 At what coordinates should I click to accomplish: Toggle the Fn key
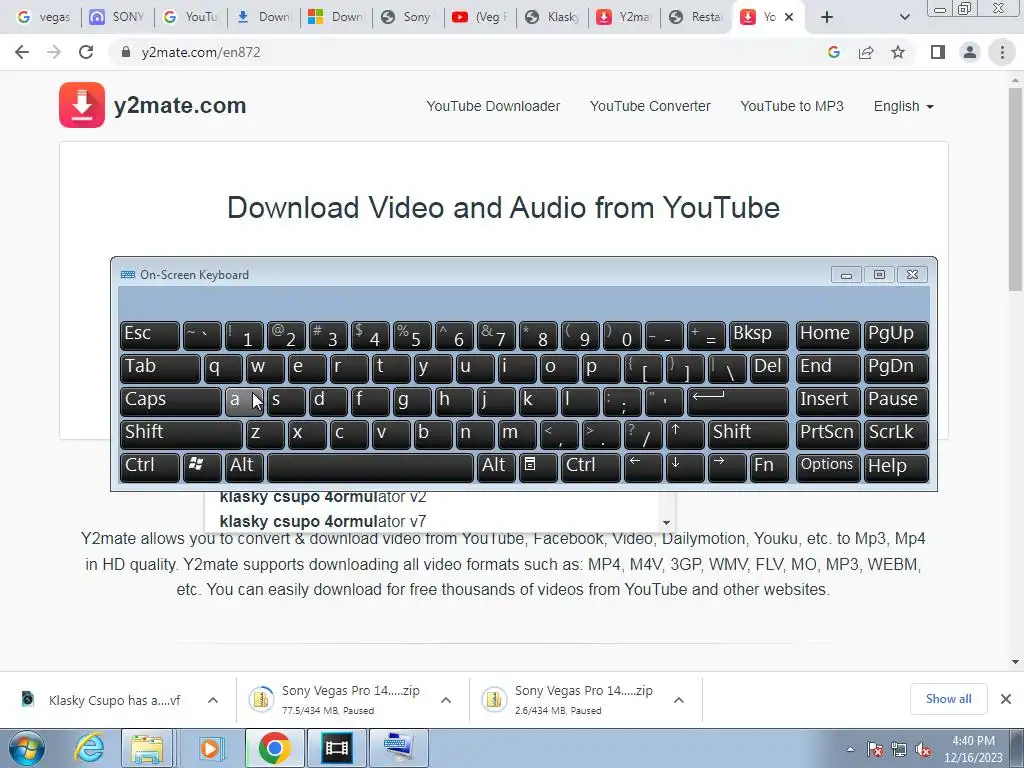769,467
